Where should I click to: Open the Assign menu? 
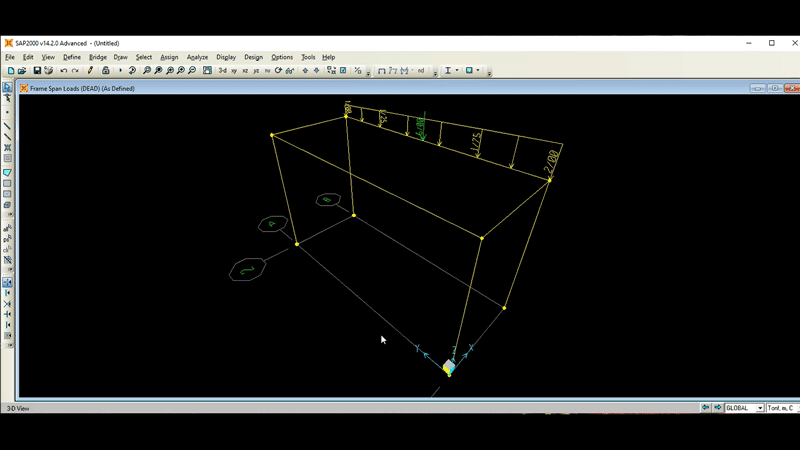(x=169, y=57)
